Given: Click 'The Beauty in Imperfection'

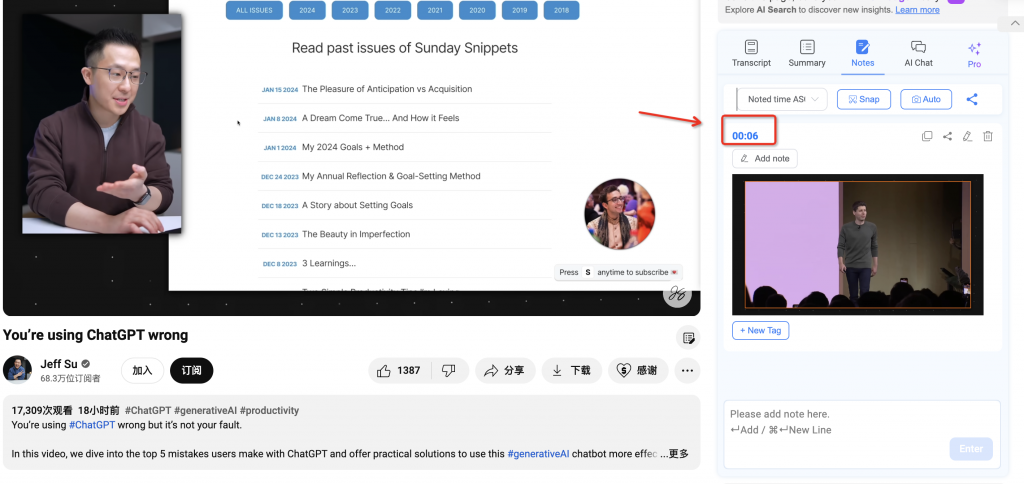Looking at the screenshot, I should [x=356, y=234].
